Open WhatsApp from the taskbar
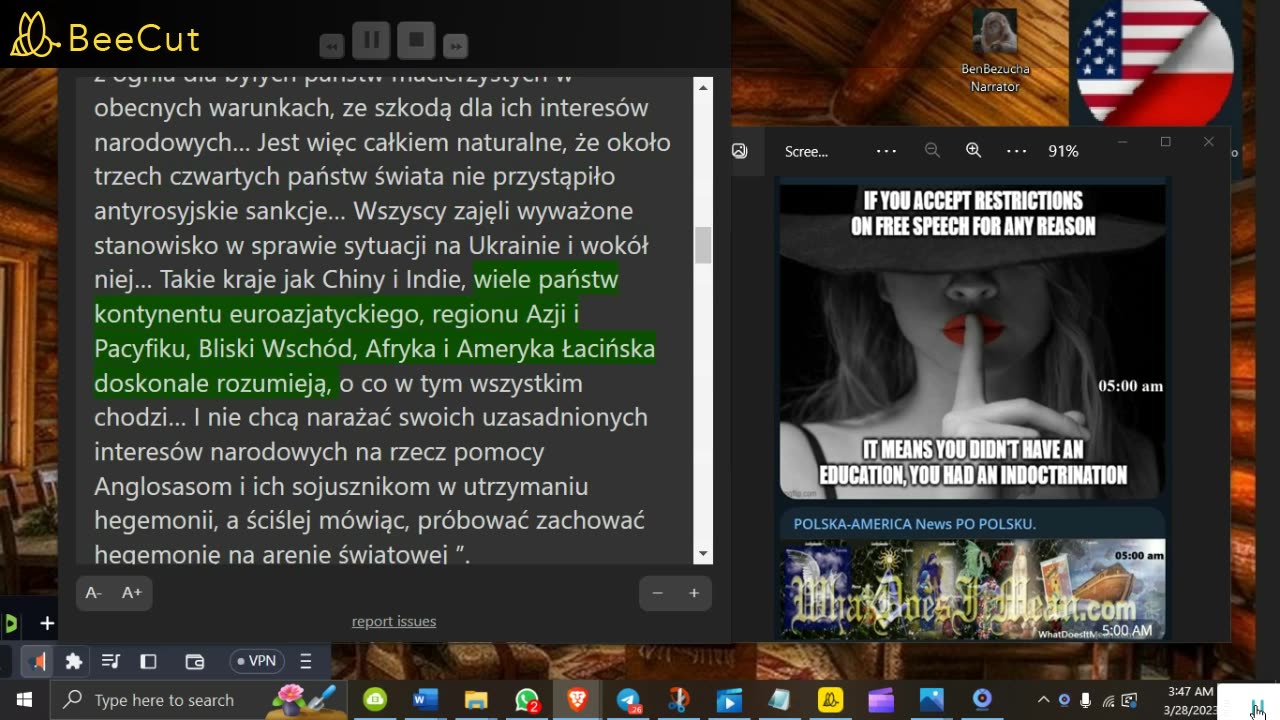 click(x=527, y=700)
